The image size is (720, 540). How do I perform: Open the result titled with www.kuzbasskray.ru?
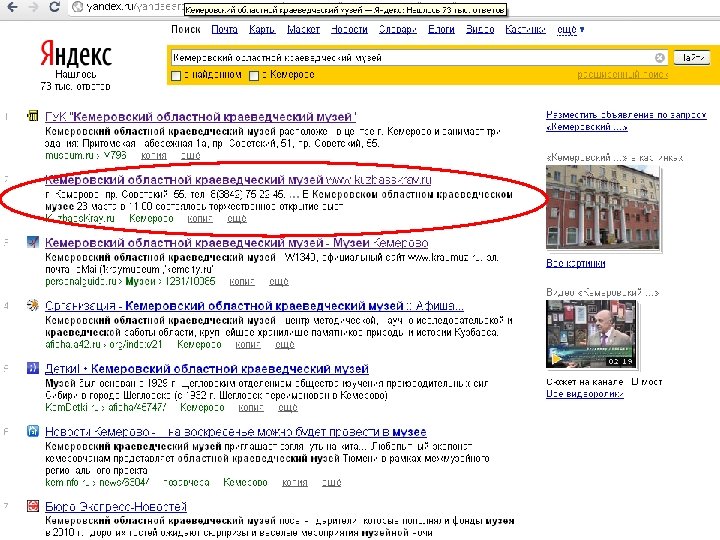coord(238,180)
